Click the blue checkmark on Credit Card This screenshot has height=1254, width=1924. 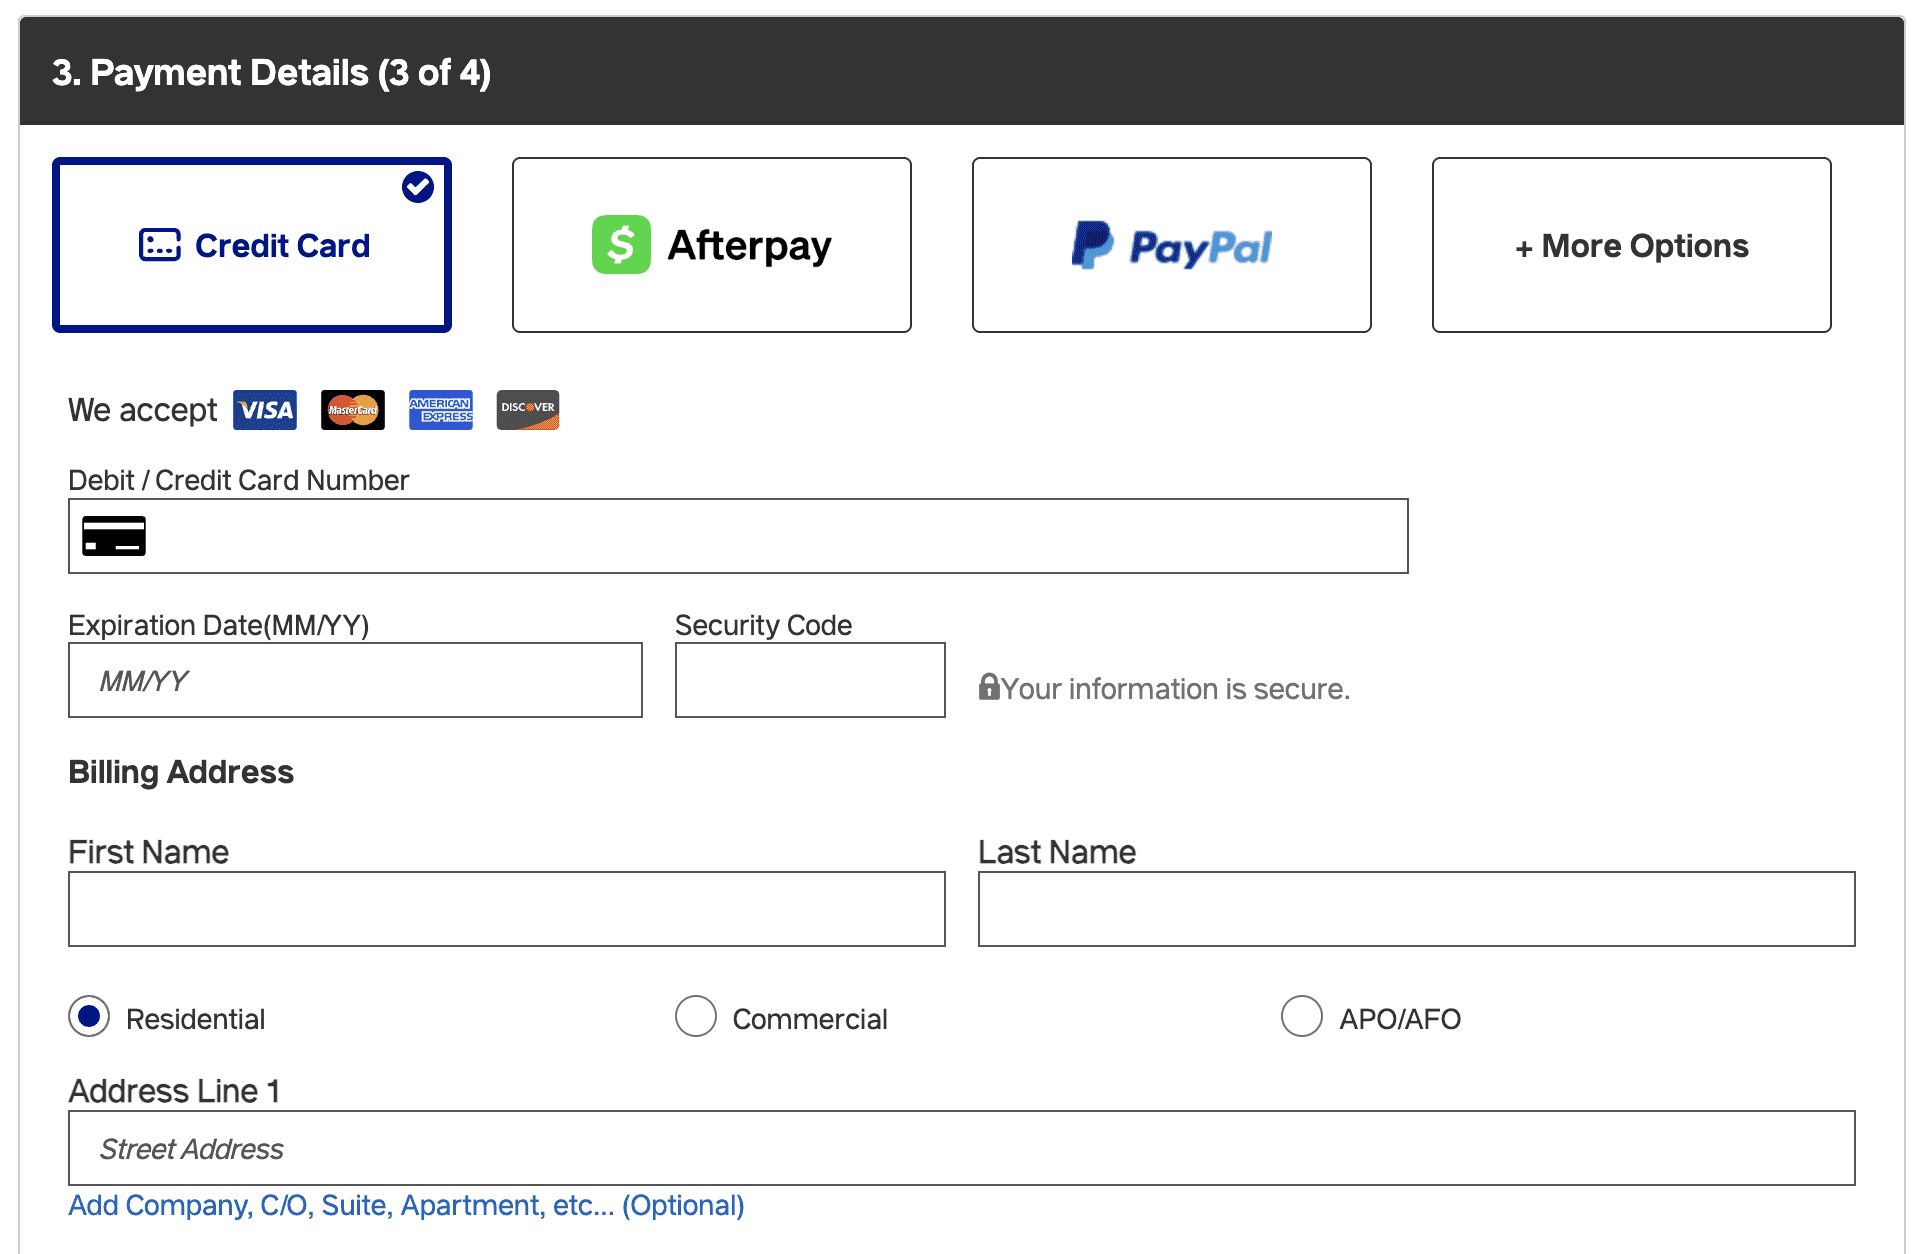[x=418, y=187]
